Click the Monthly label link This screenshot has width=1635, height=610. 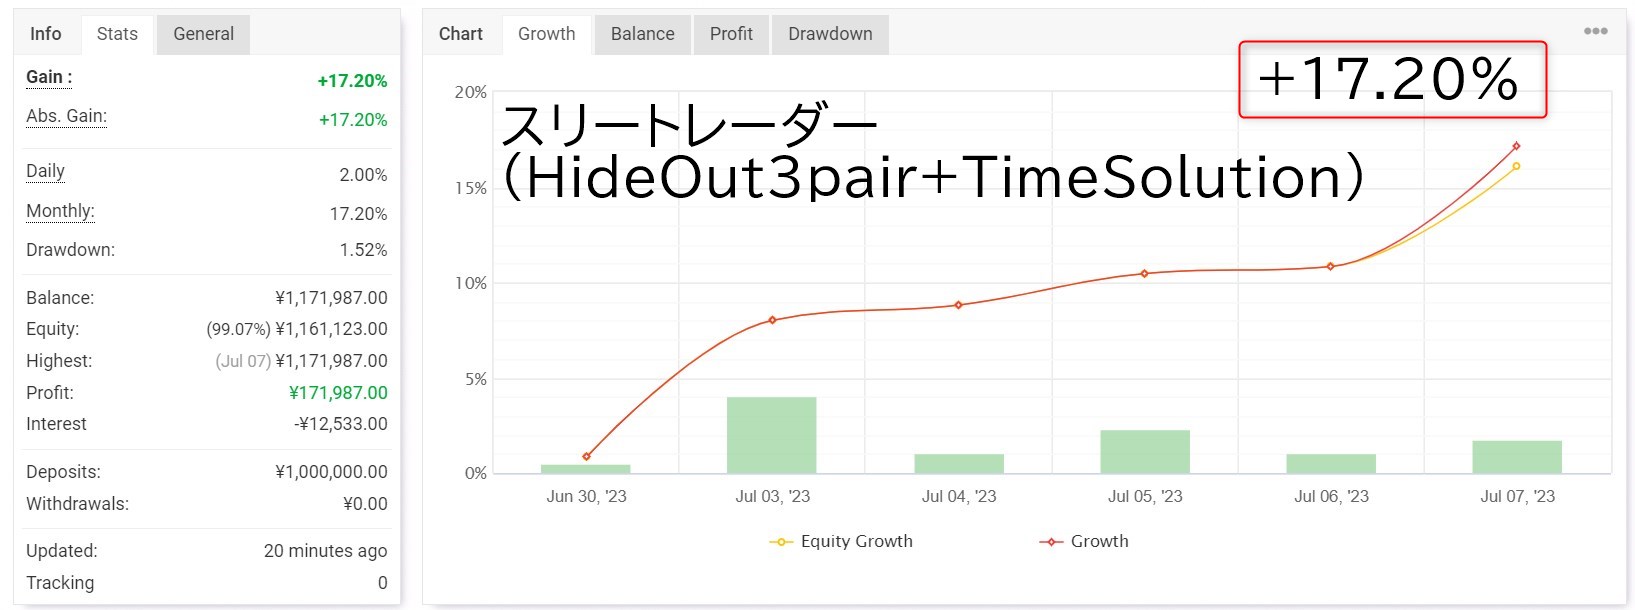coord(60,211)
